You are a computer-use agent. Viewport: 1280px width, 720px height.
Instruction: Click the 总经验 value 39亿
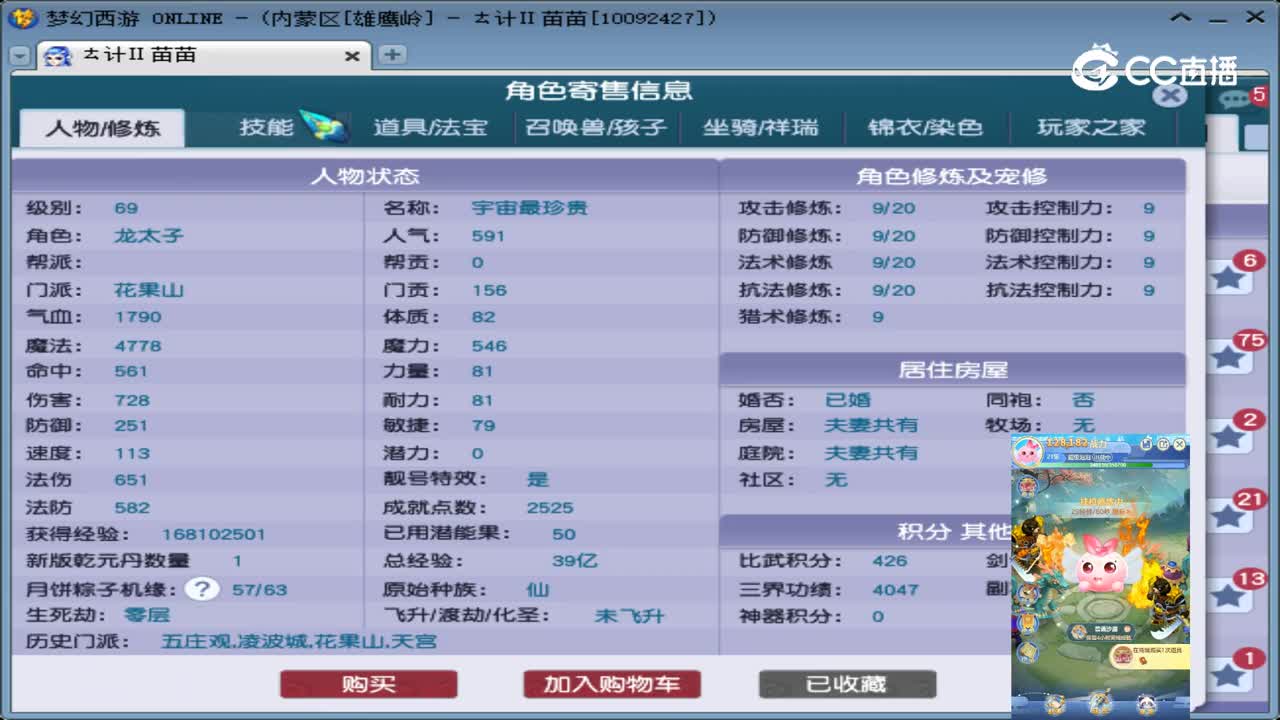(x=575, y=561)
